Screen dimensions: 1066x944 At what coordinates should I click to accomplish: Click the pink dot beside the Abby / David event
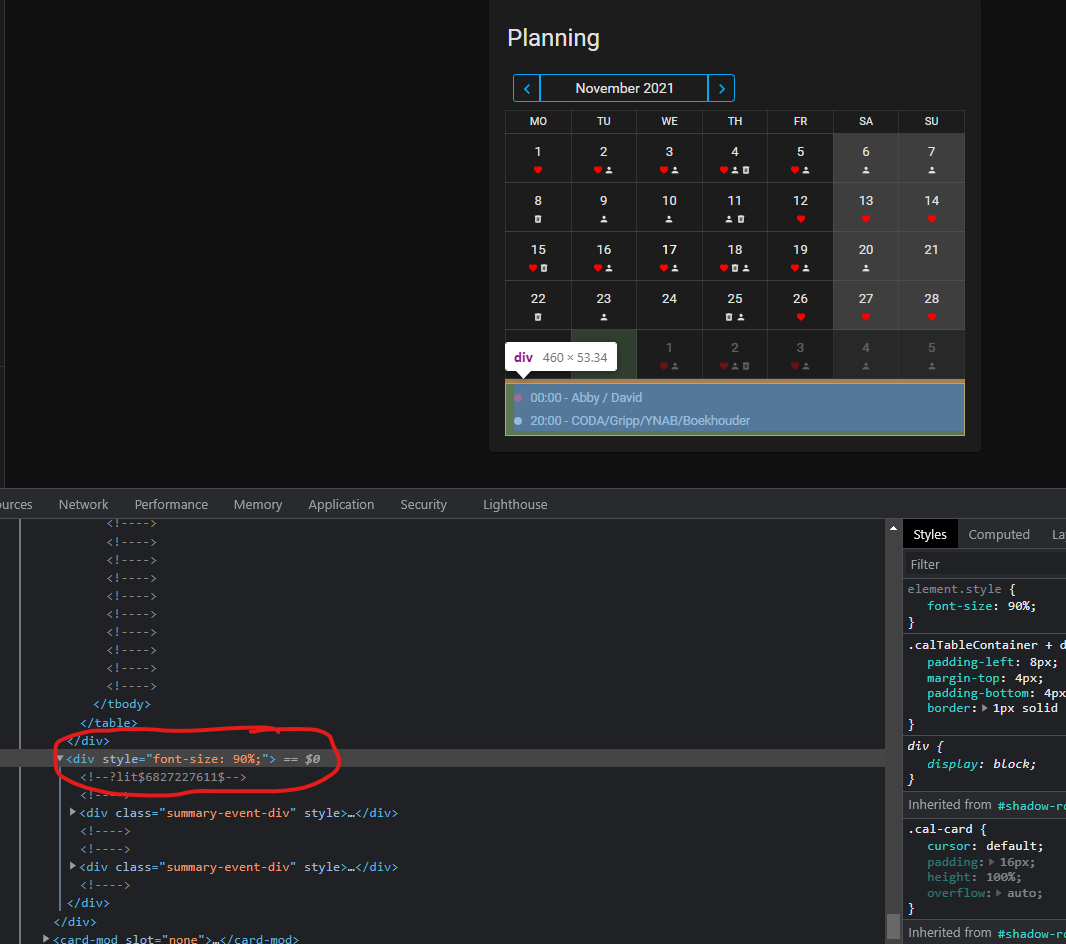click(518, 397)
